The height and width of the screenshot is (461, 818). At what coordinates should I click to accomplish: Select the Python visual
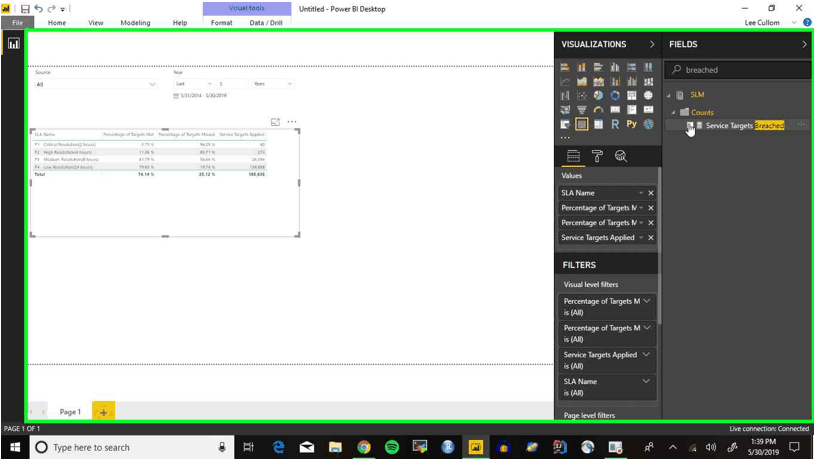tap(632, 124)
